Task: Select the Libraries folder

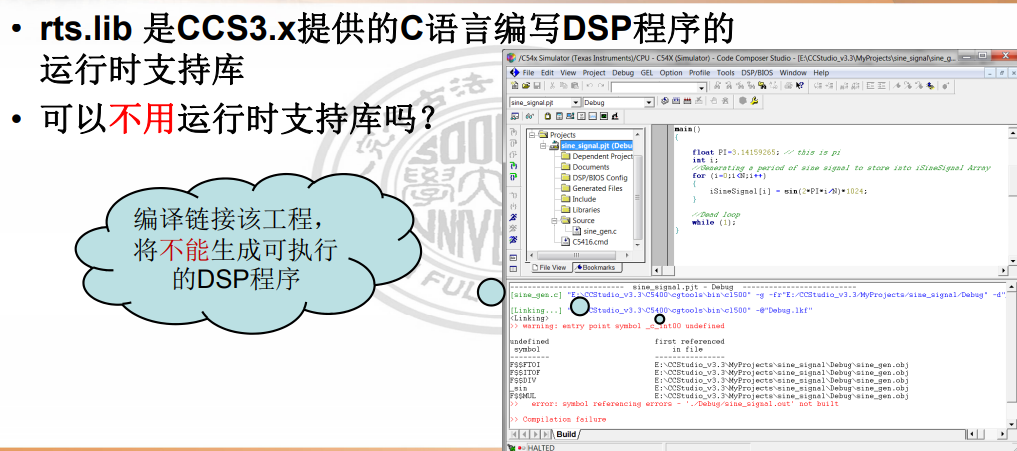Action: coord(579,210)
